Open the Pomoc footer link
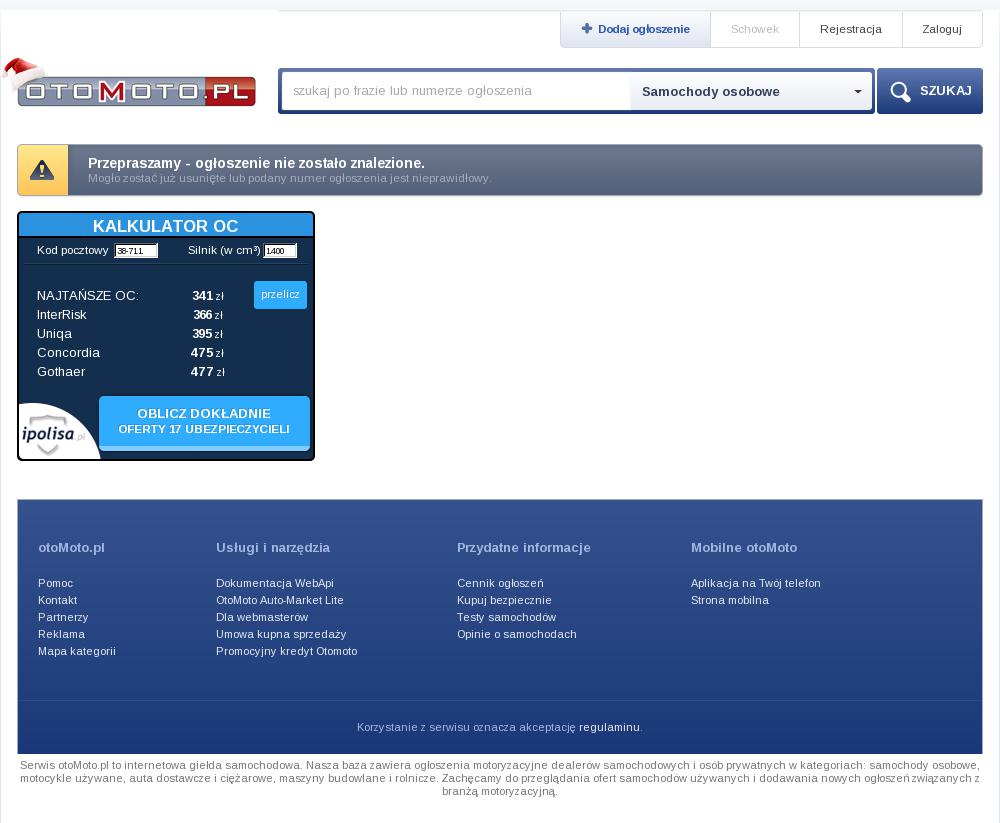Viewport: 1000px width, 823px height. point(55,583)
